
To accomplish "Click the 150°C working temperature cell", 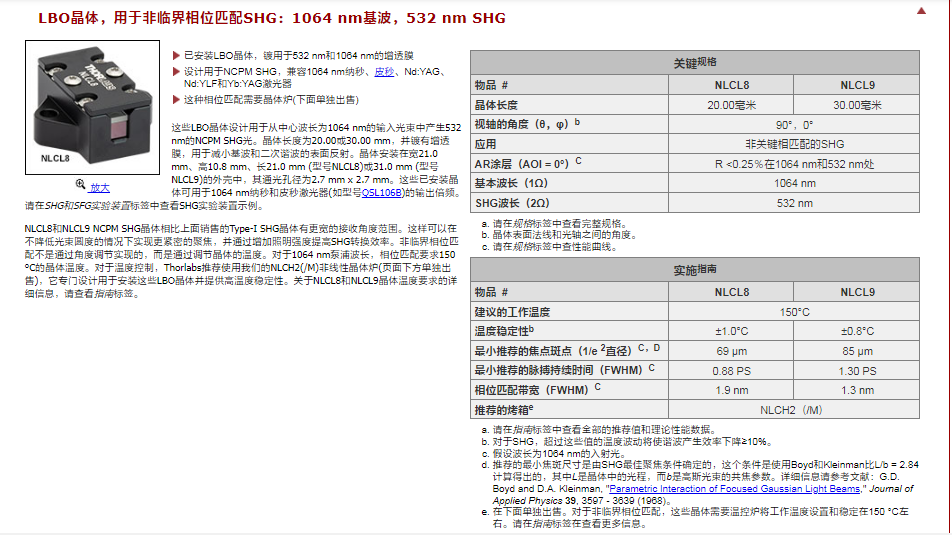I will coord(794,312).
